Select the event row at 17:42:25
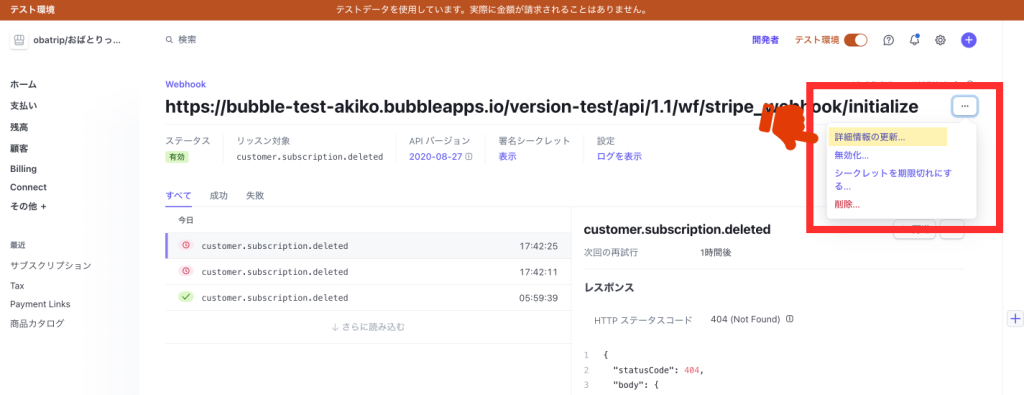The width and height of the screenshot is (1024, 395). pyautogui.click(x=368, y=245)
